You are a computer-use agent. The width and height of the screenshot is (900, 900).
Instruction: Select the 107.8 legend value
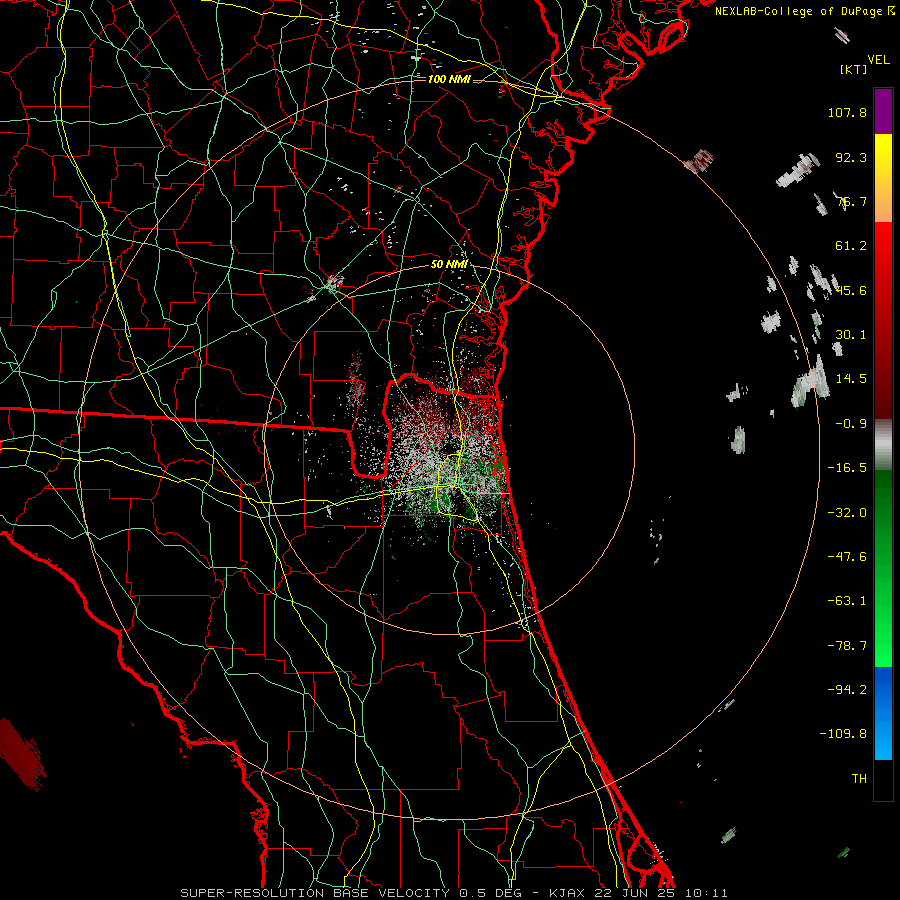click(847, 112)
